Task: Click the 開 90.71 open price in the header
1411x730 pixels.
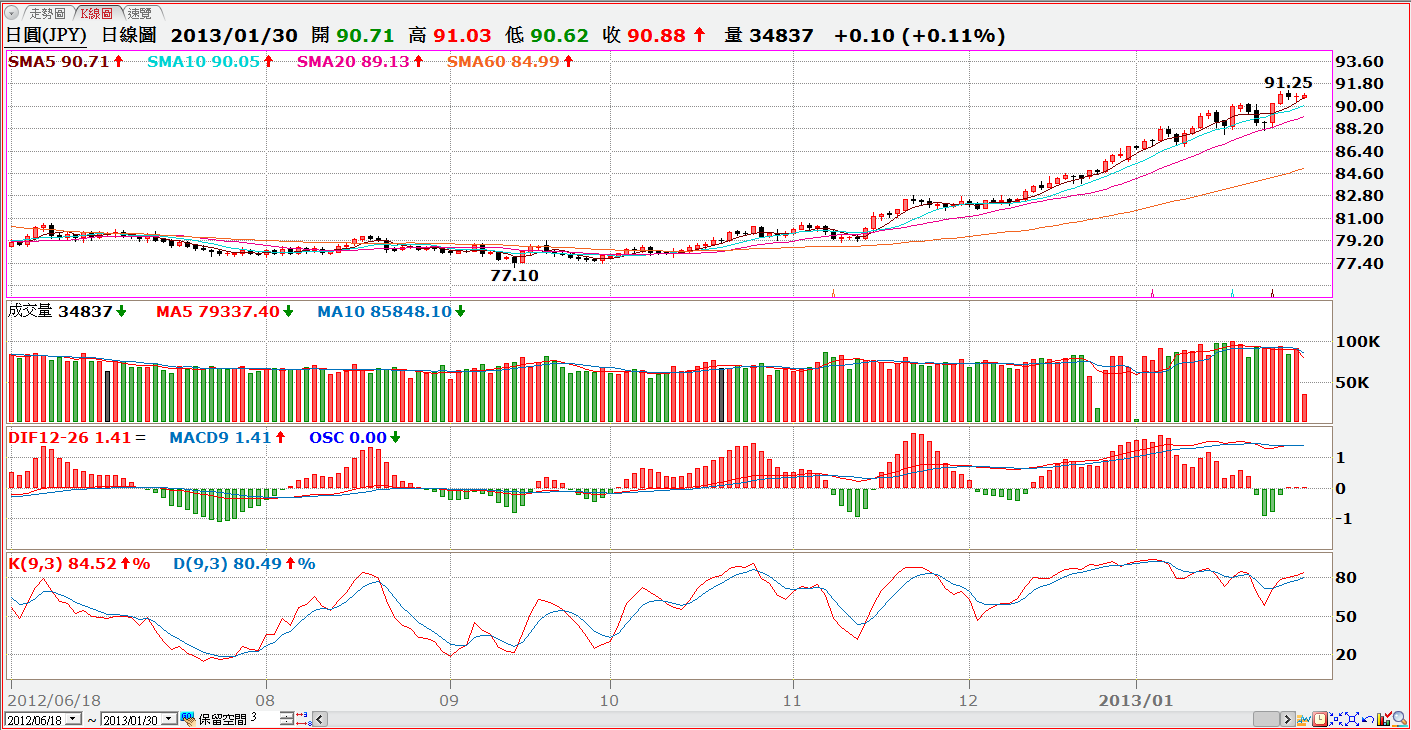Action: tap(353, 35)
